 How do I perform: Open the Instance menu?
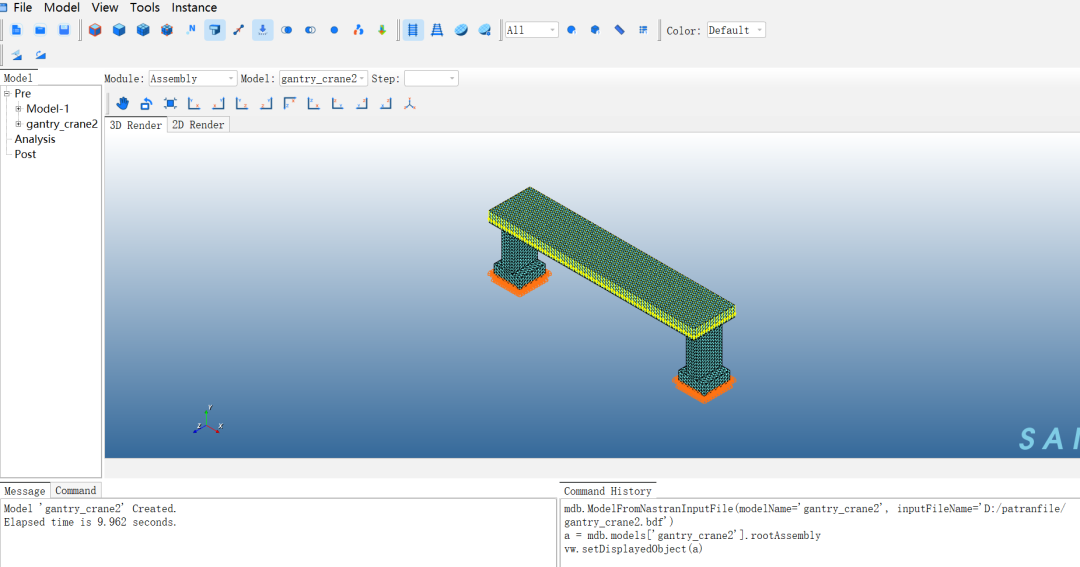click(x=194, y=8)
